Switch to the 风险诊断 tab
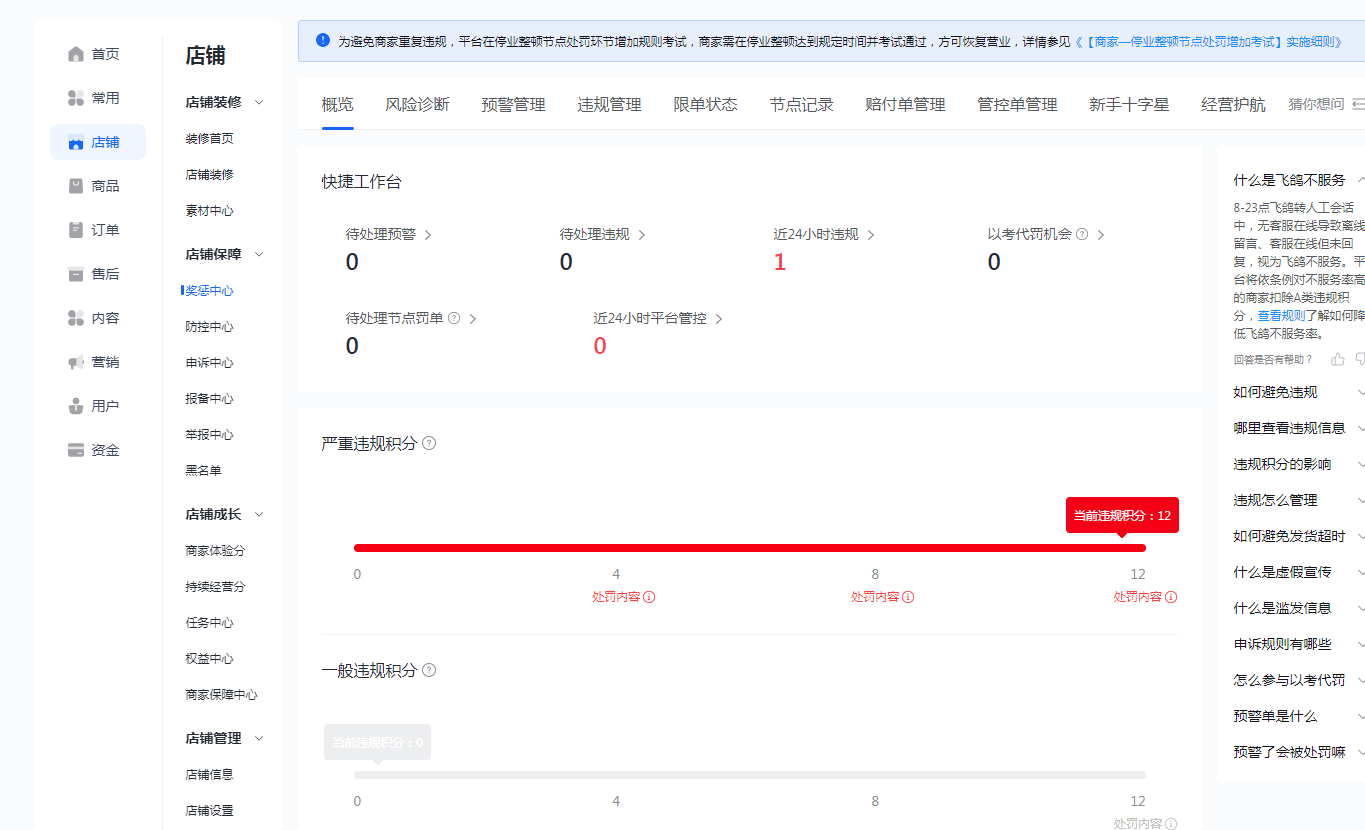Screen dimensions: 1365x830 pyautogui.click(x=417, y=104)
